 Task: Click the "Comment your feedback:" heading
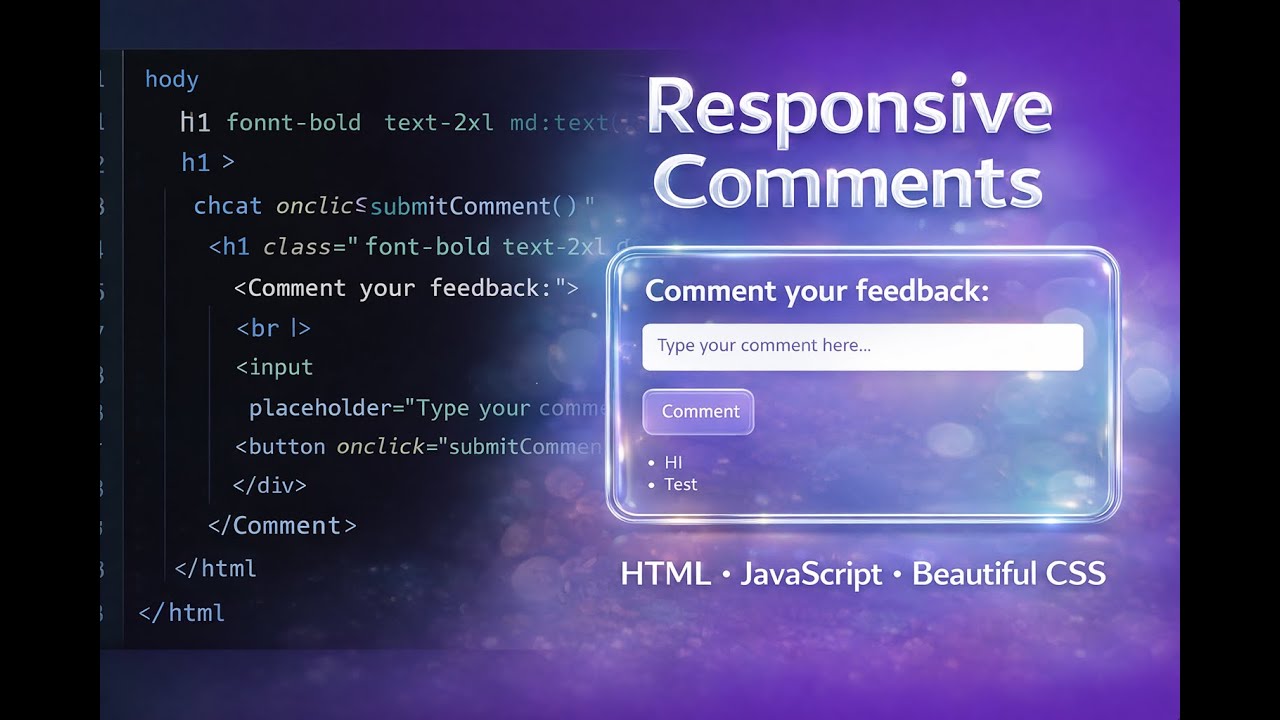click(817, 292)
